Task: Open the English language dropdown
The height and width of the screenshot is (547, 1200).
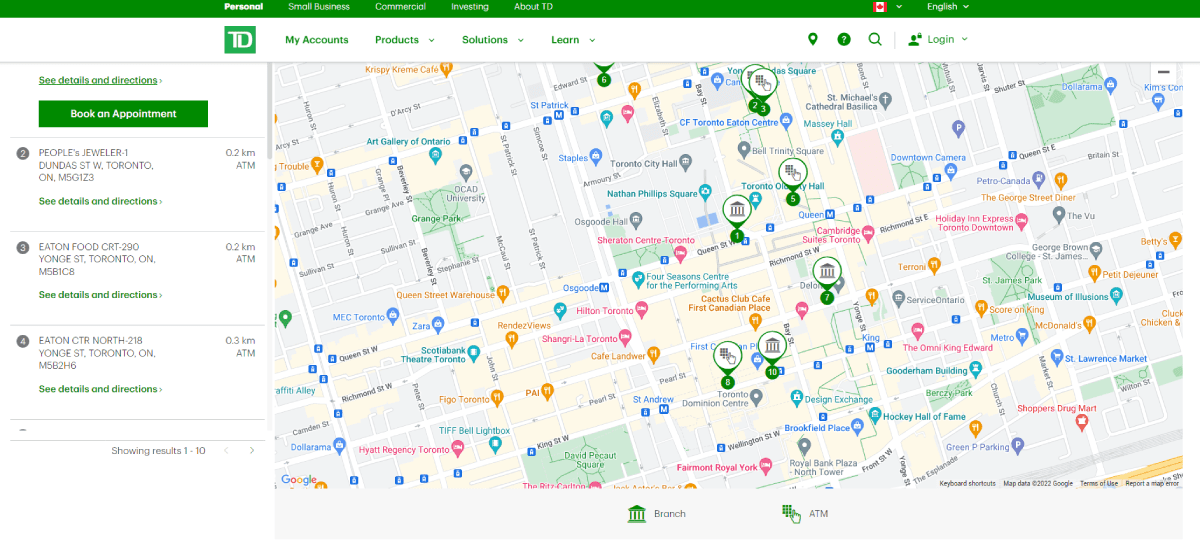Action: [948, 7]
